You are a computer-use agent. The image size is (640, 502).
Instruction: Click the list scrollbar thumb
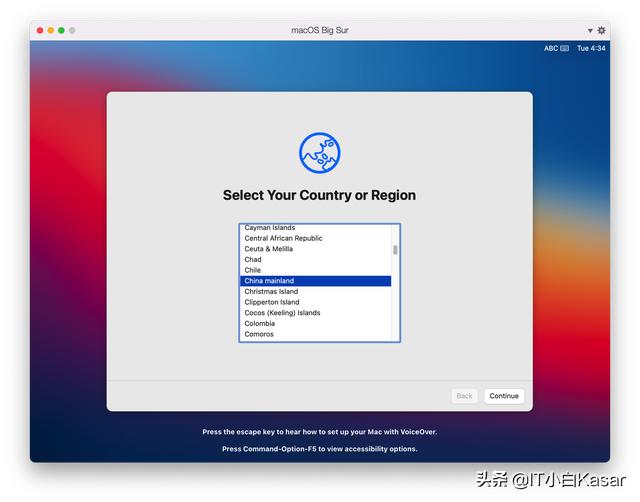(x=395, y=249)
